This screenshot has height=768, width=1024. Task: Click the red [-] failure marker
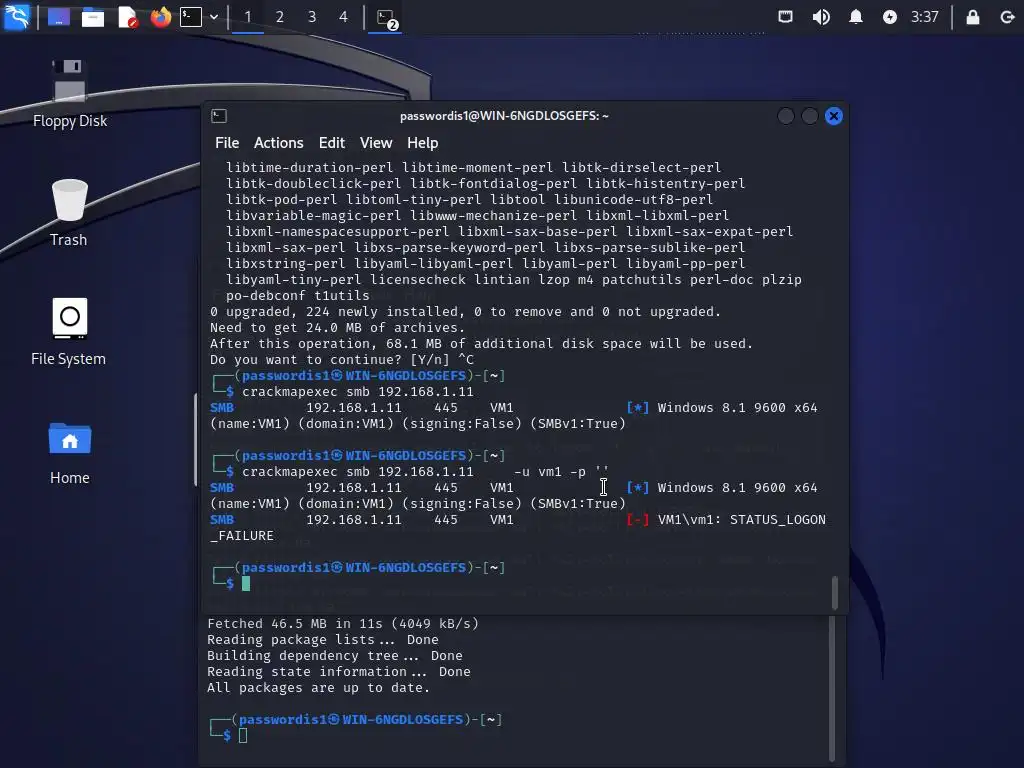(x=638, y=520)
